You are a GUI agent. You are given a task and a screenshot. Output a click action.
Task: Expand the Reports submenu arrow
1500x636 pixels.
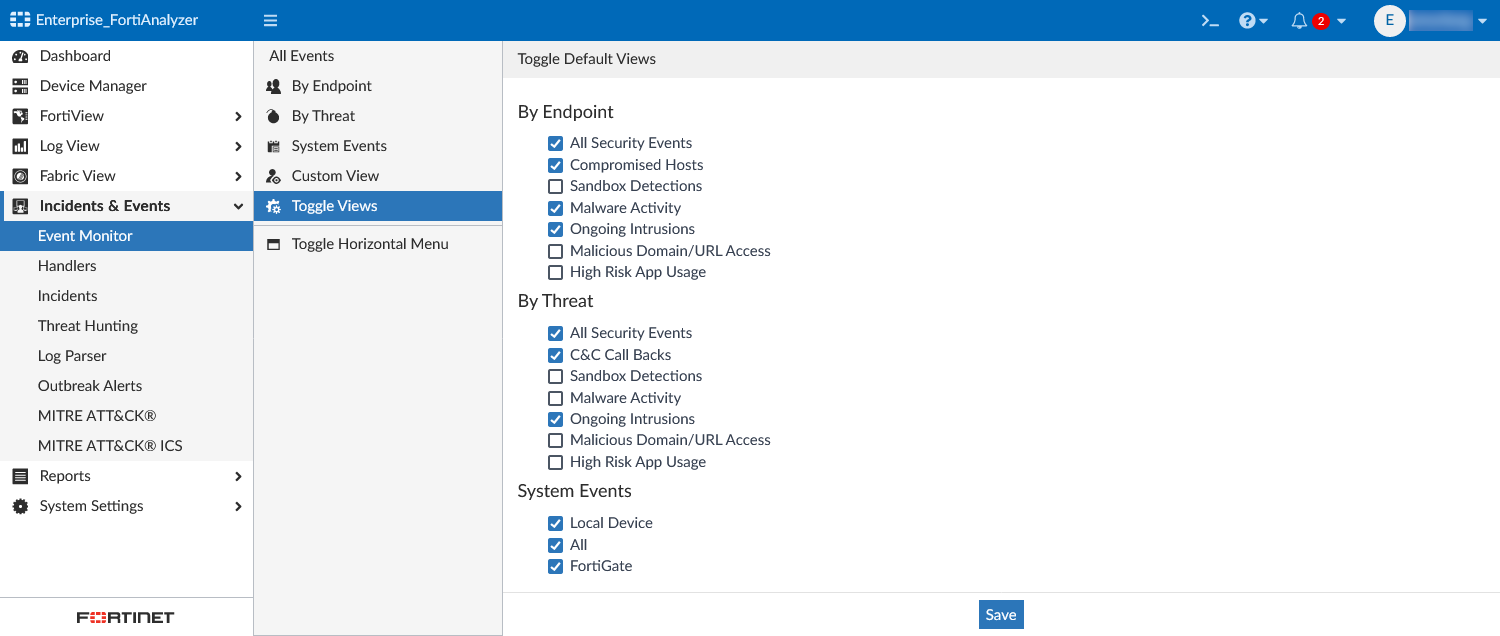[238, 476]
